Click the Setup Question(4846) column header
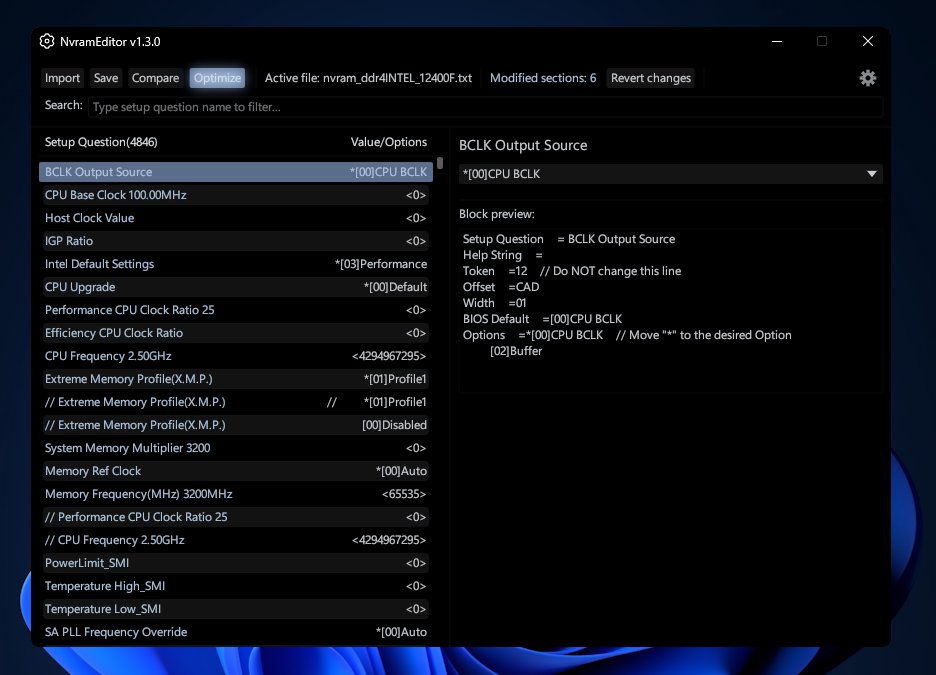 click(101, 142)
